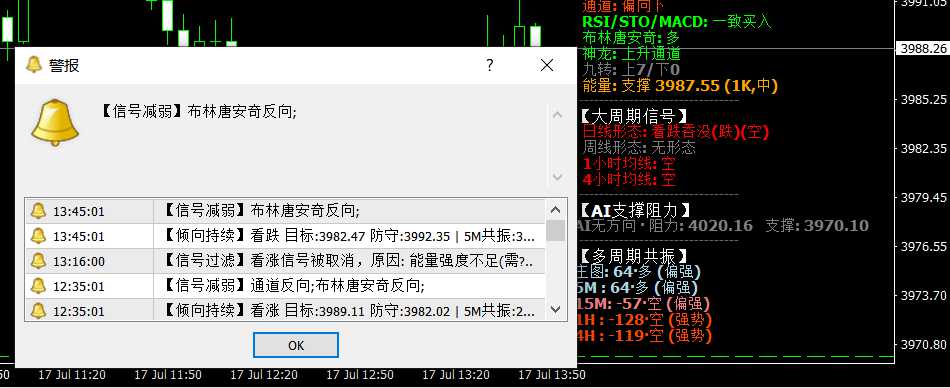The height and width of the screenshot is (388, 950).
Task: Click the 17 Jul 12:20 time axis label
Action: pos(264,375)
